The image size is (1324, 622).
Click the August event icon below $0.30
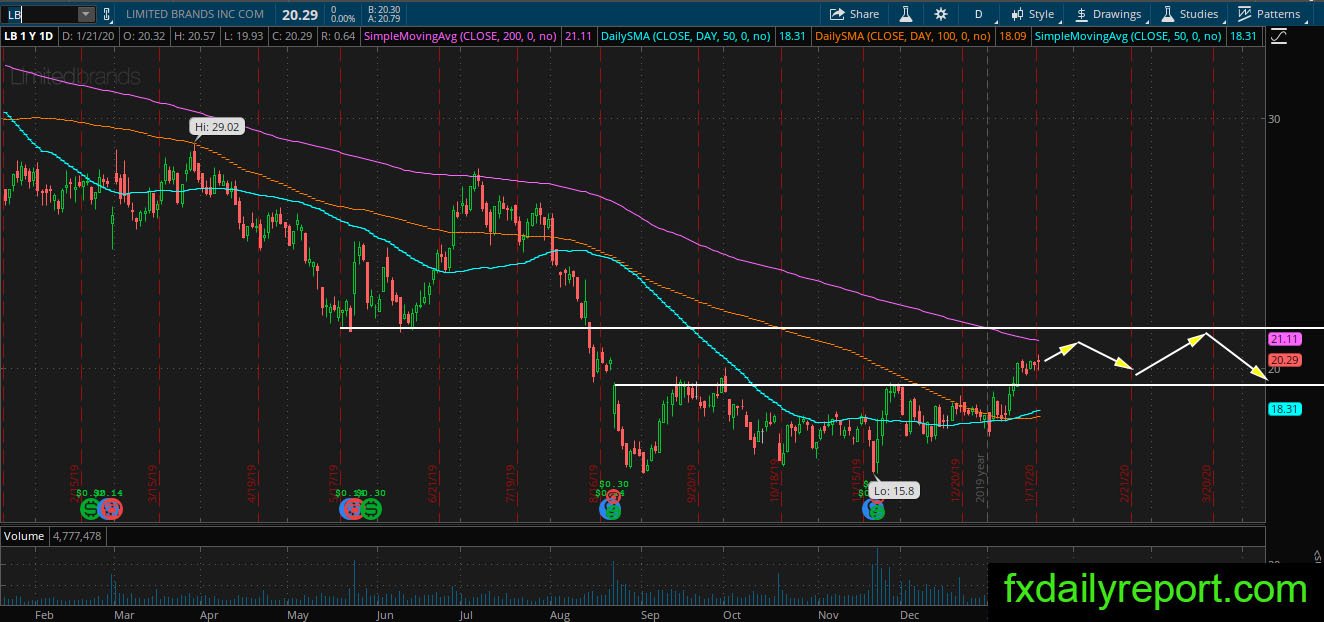coord(611,509)
